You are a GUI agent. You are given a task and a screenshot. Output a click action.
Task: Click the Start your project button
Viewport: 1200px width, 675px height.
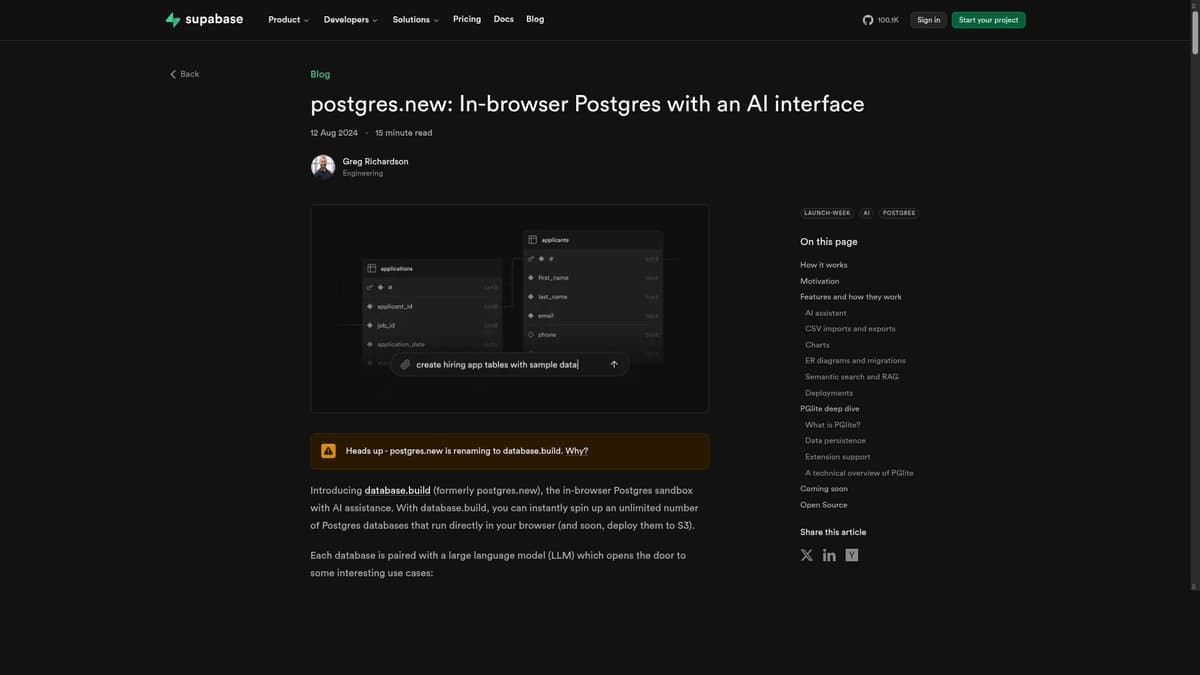[988, 19]
